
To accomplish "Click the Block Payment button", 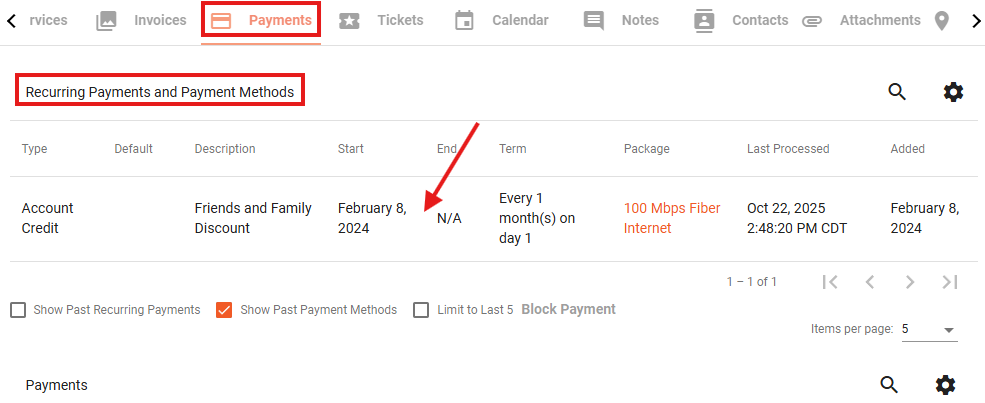I will 569,309.
